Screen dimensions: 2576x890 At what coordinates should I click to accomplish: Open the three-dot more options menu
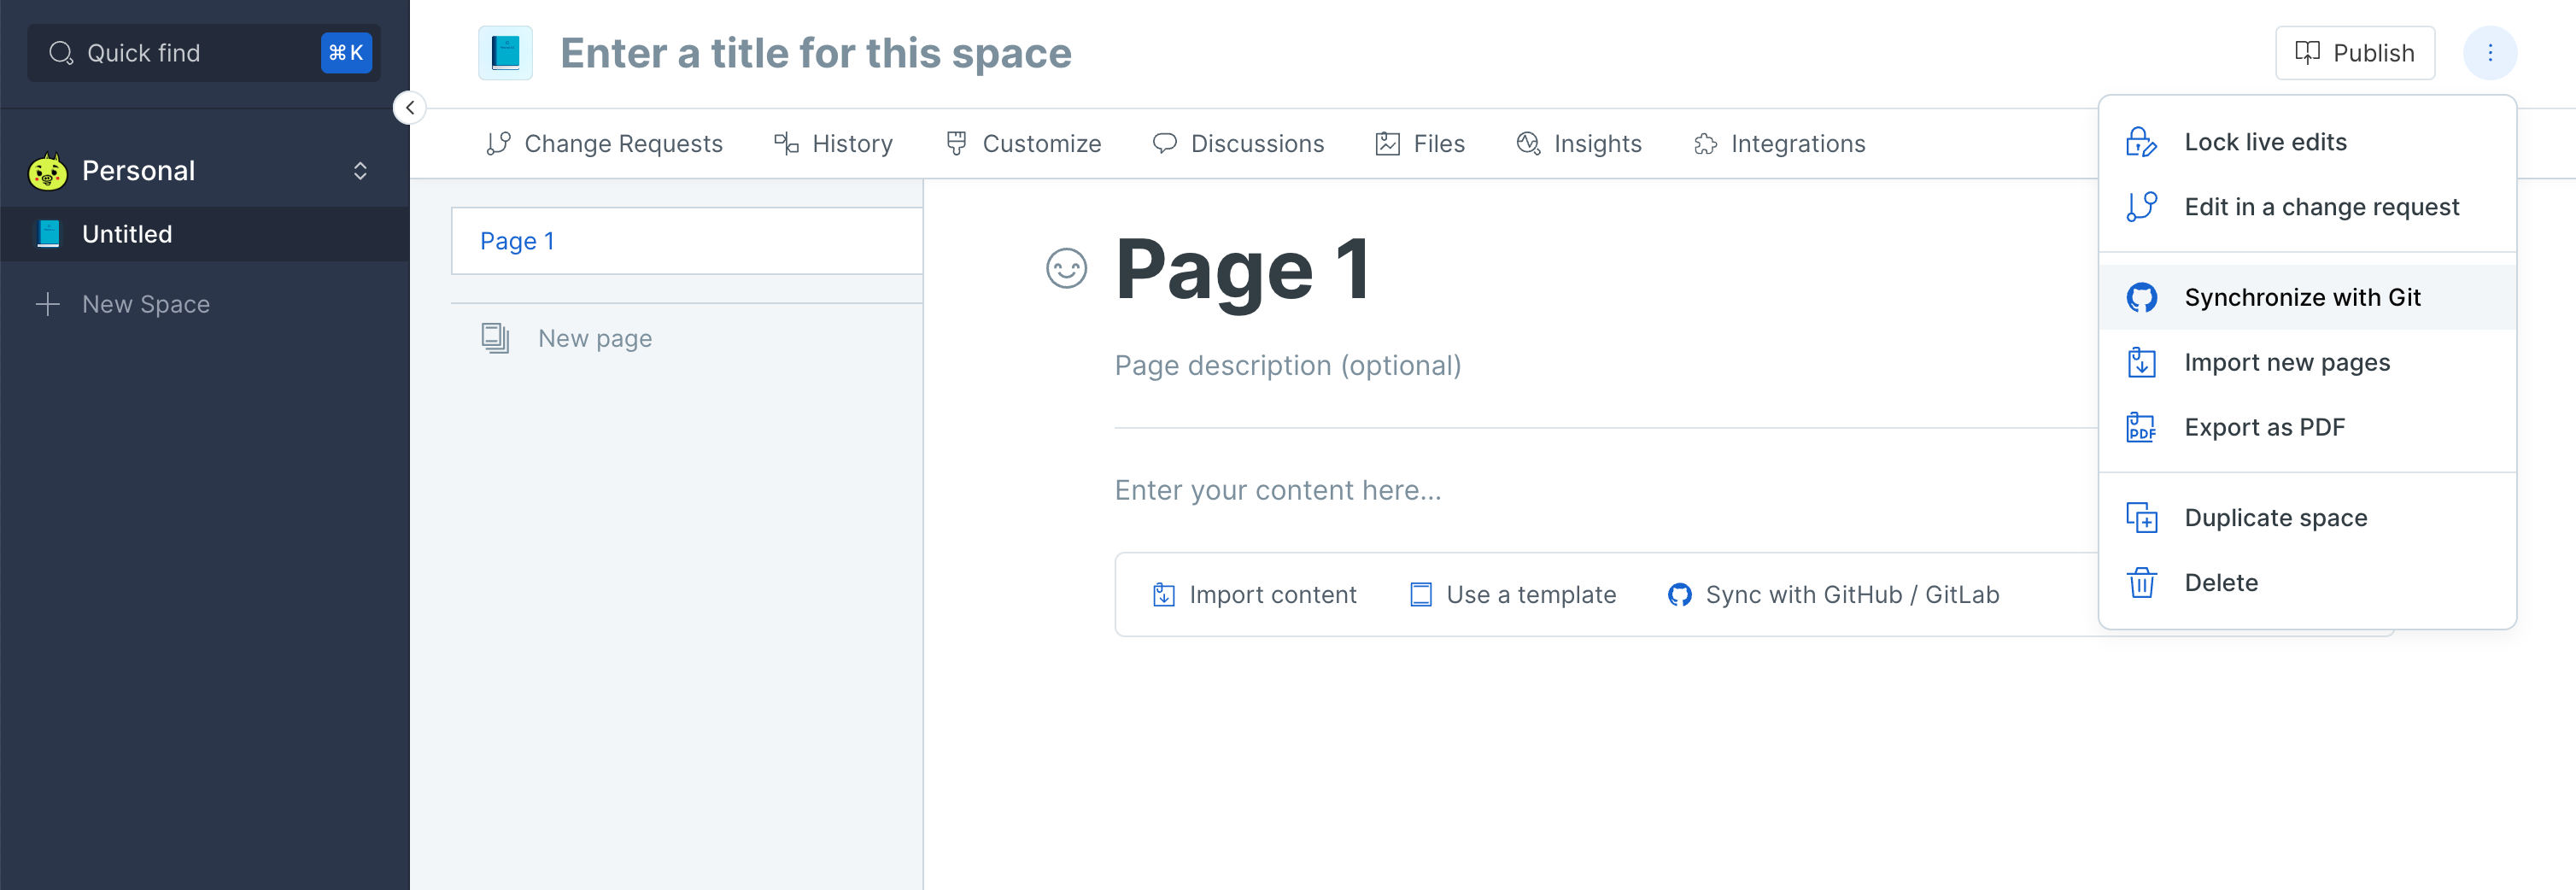click(x=2490, y=53)
